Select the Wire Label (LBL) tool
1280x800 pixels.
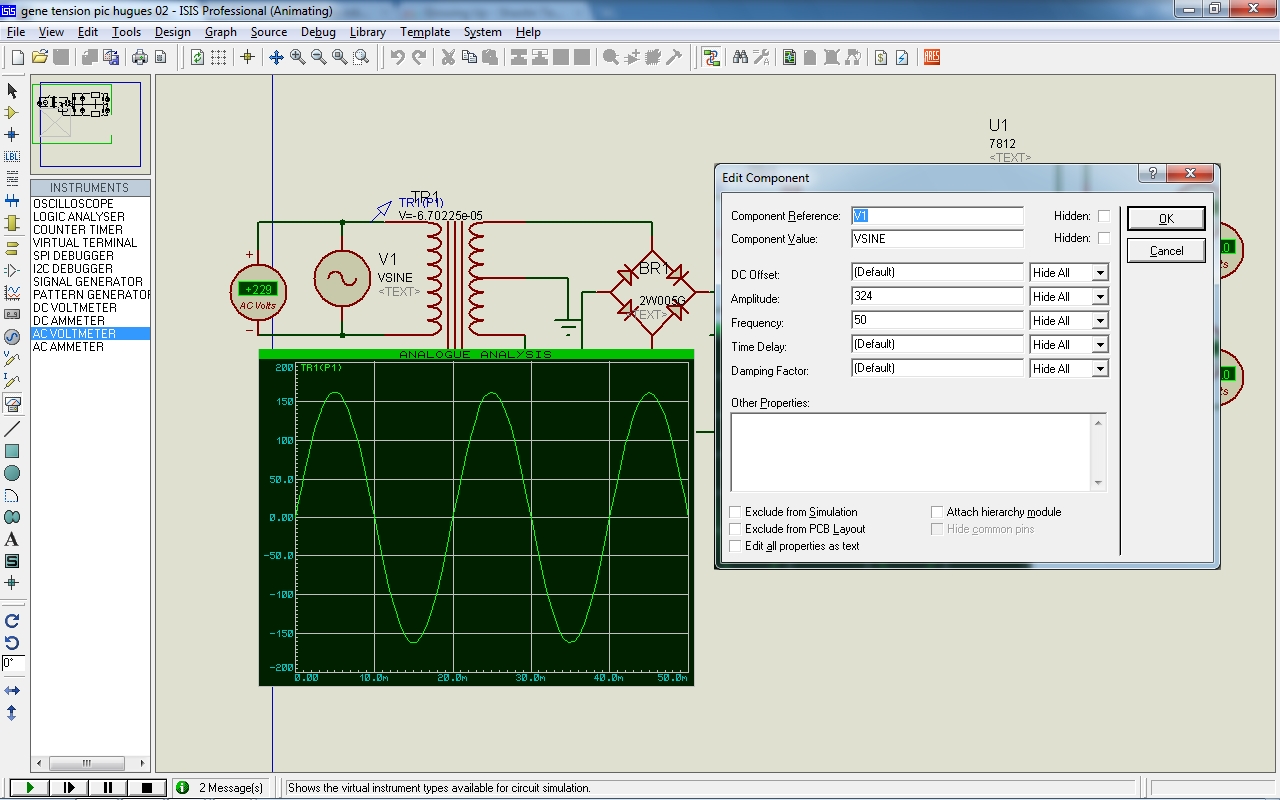pos(12,156)
